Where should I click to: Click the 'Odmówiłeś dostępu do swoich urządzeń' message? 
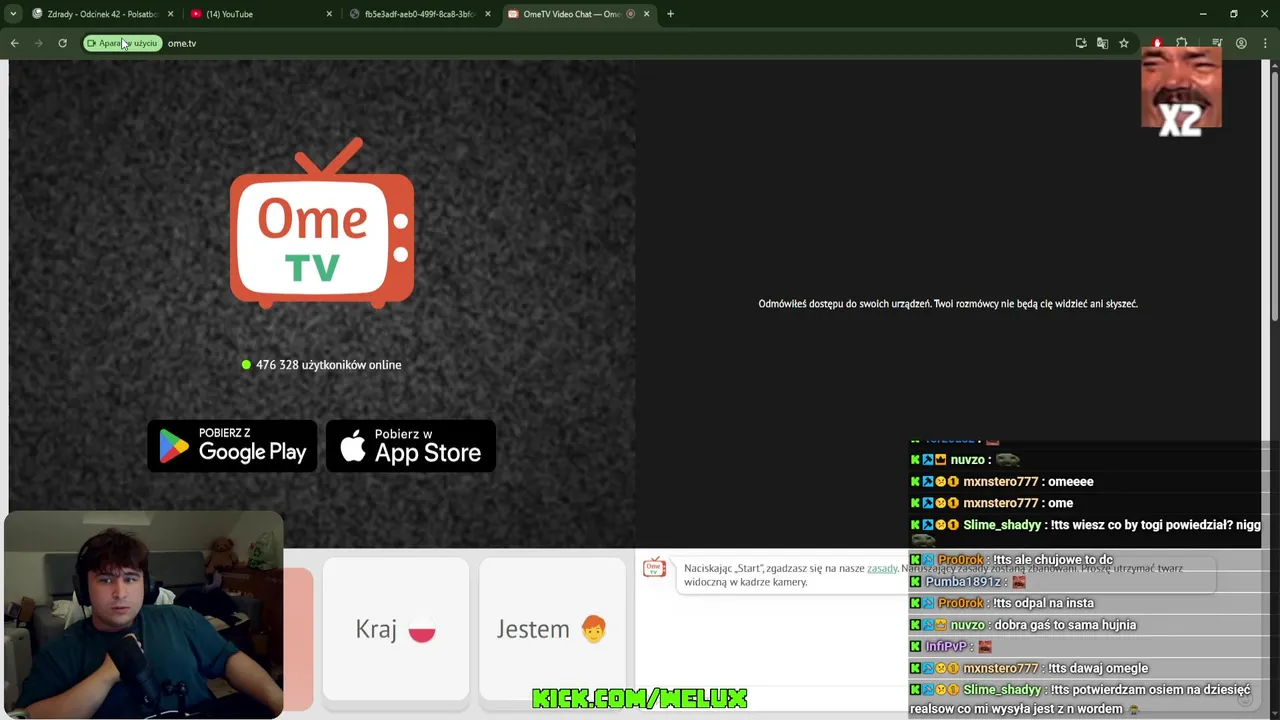point(948,303)
